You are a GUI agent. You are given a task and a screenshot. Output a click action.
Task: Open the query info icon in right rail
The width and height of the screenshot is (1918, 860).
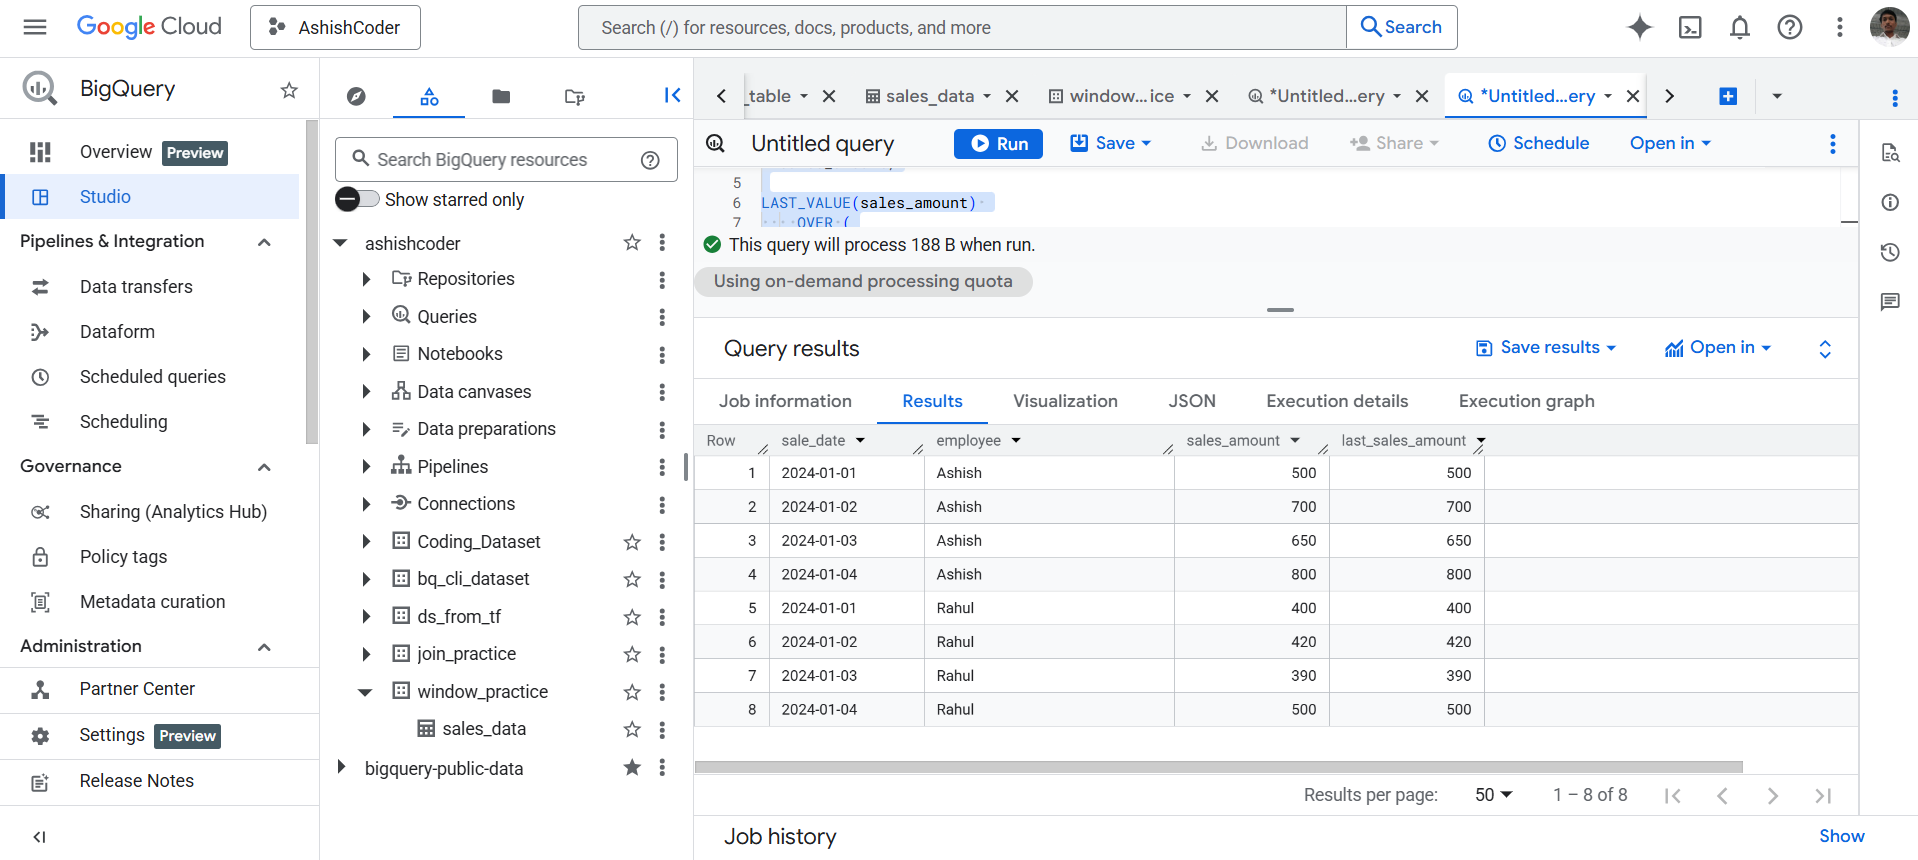pos(1890,202)
